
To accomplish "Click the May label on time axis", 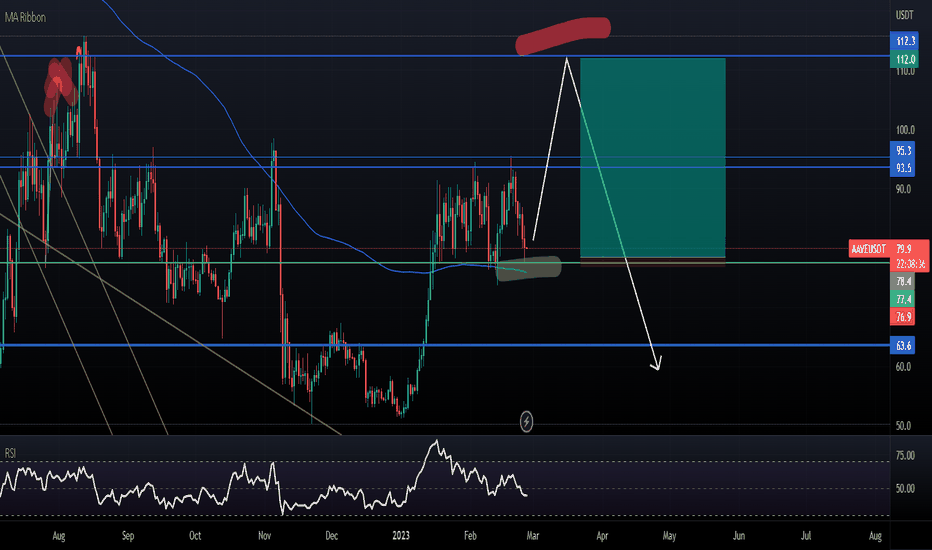I will pyautogui.click(x=669, y=536).
